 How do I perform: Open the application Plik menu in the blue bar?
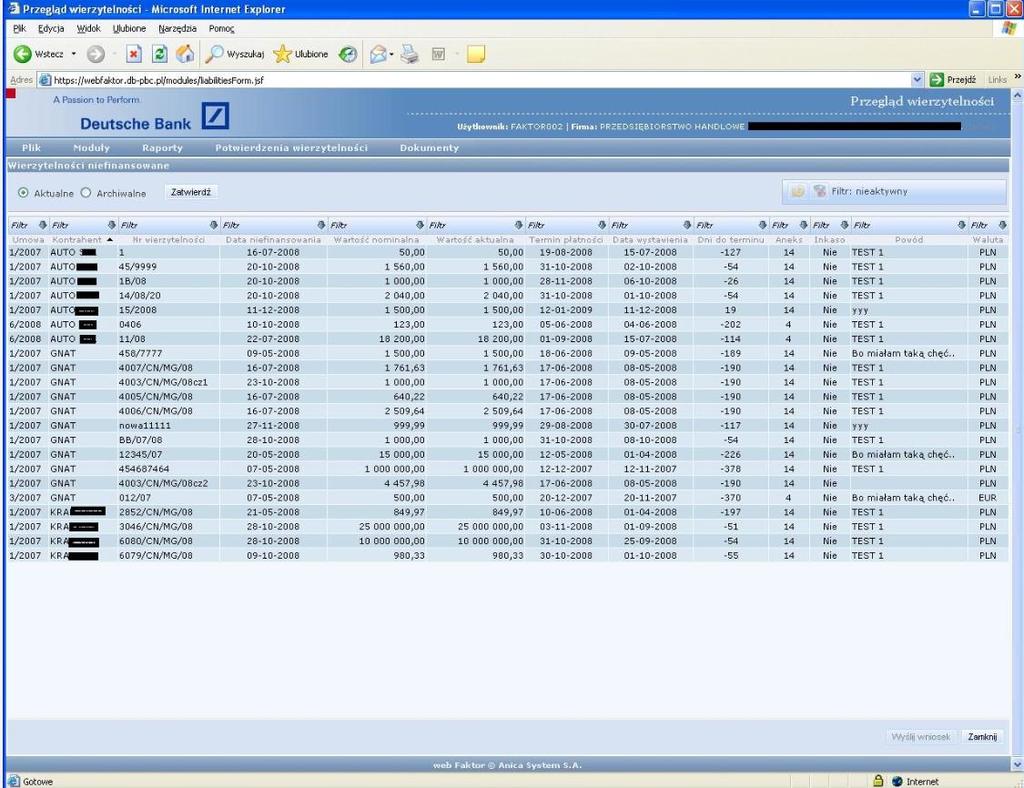pyautogui.click(x=31, y=148)
